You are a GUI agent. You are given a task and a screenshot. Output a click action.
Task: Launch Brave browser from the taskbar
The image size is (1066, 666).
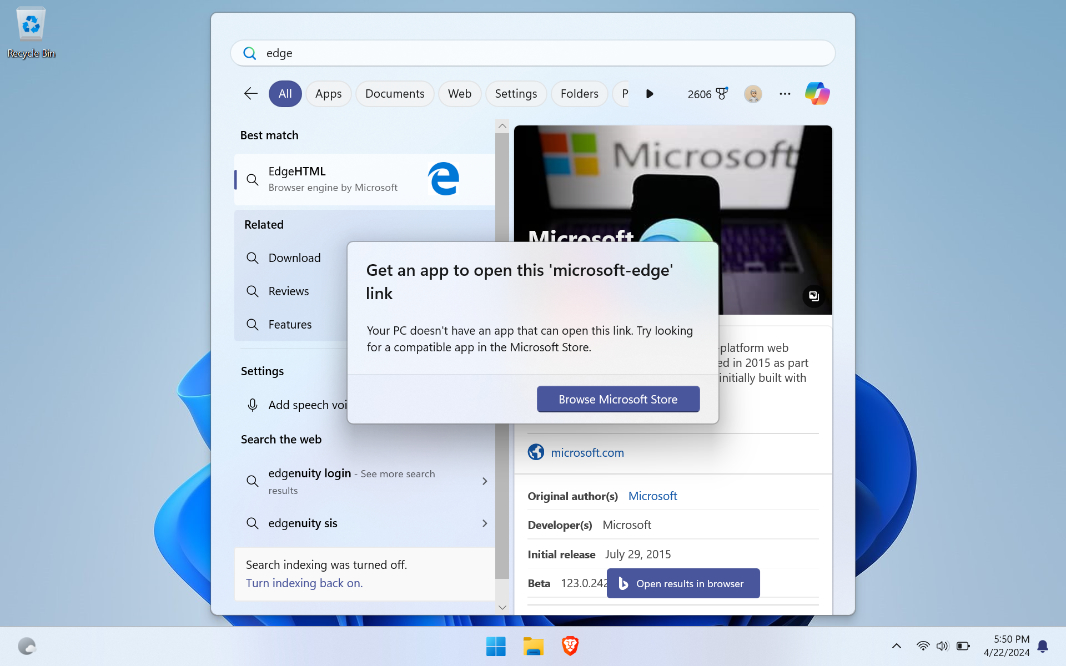[570, 646]
